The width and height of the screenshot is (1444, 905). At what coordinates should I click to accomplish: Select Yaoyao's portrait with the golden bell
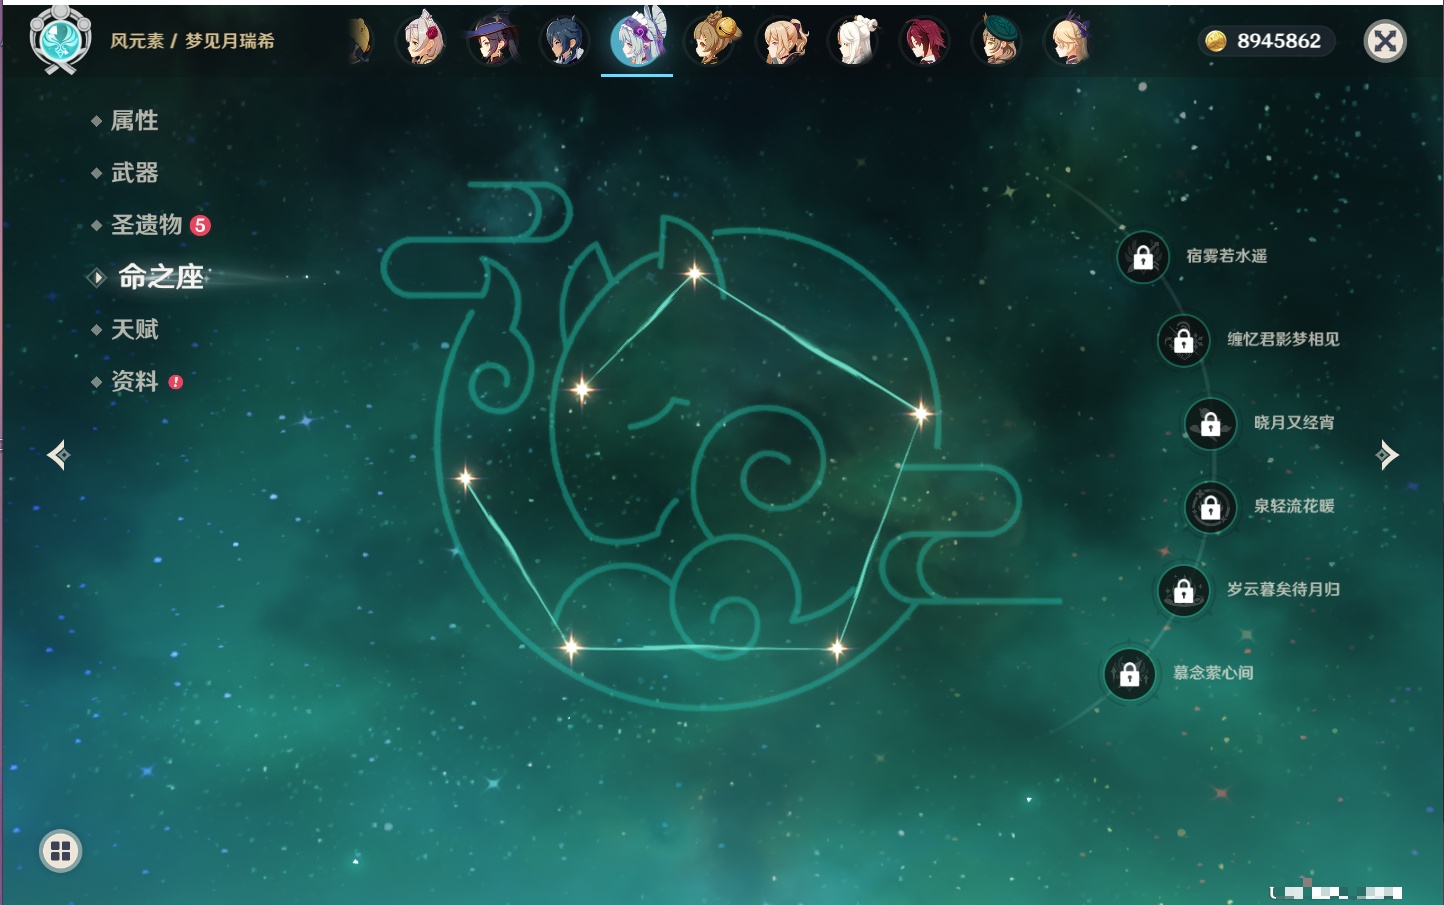coord(711,41)
